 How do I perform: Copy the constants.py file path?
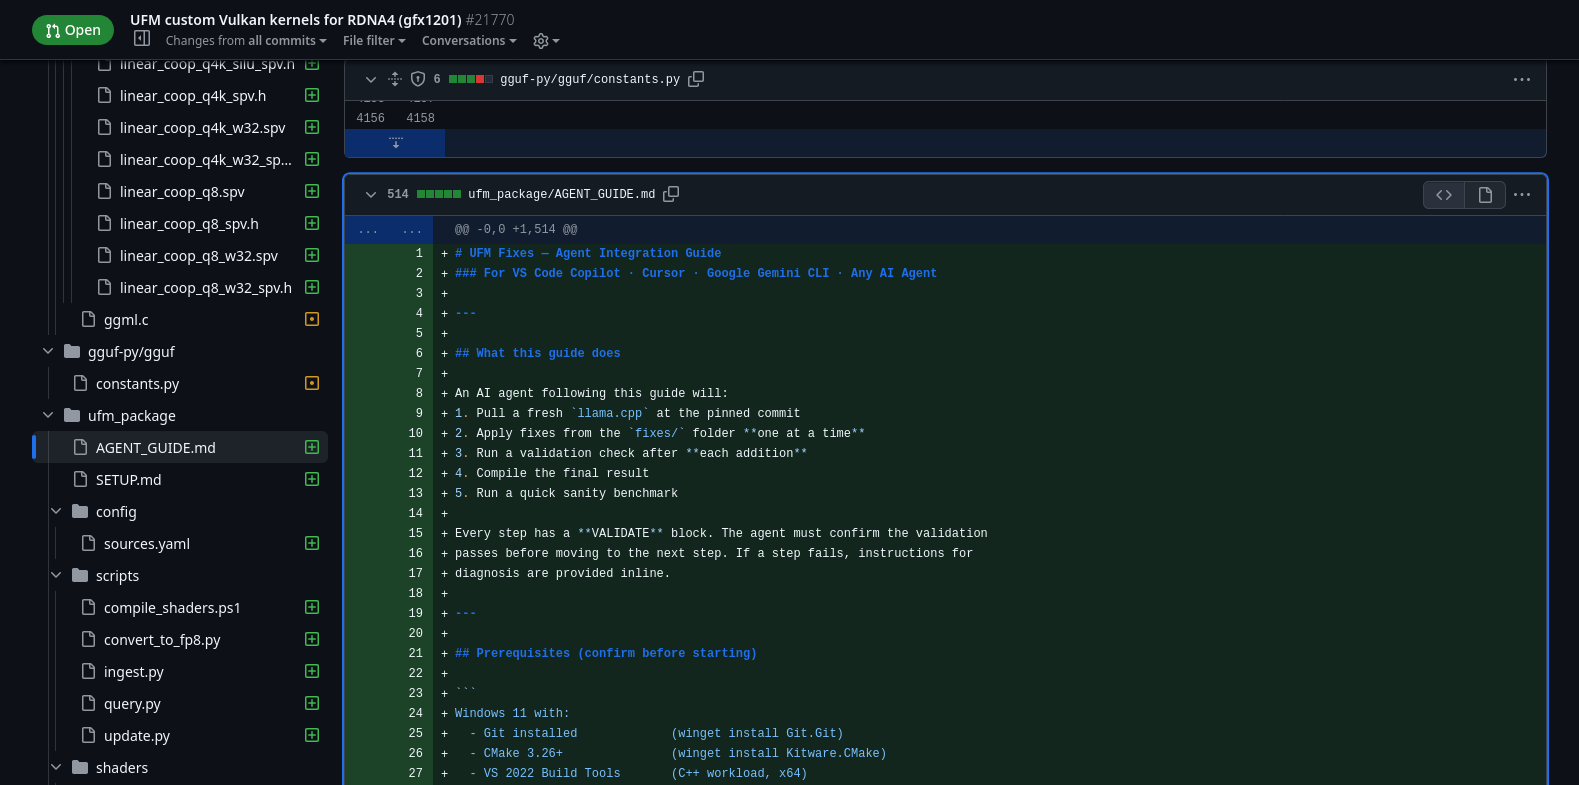[696, 79]
